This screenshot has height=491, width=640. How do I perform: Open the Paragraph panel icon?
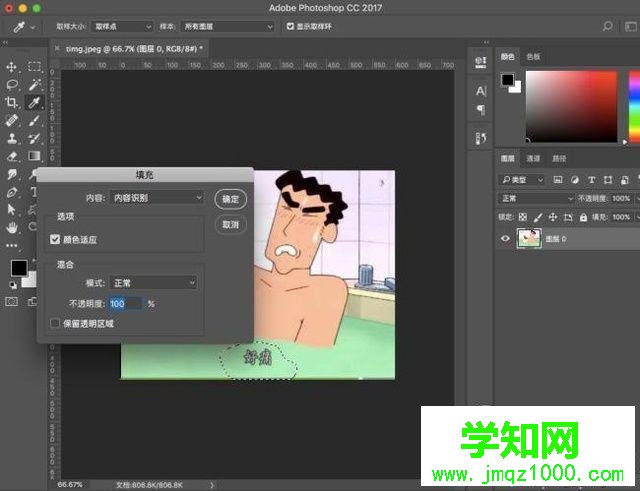coord(481,110)
